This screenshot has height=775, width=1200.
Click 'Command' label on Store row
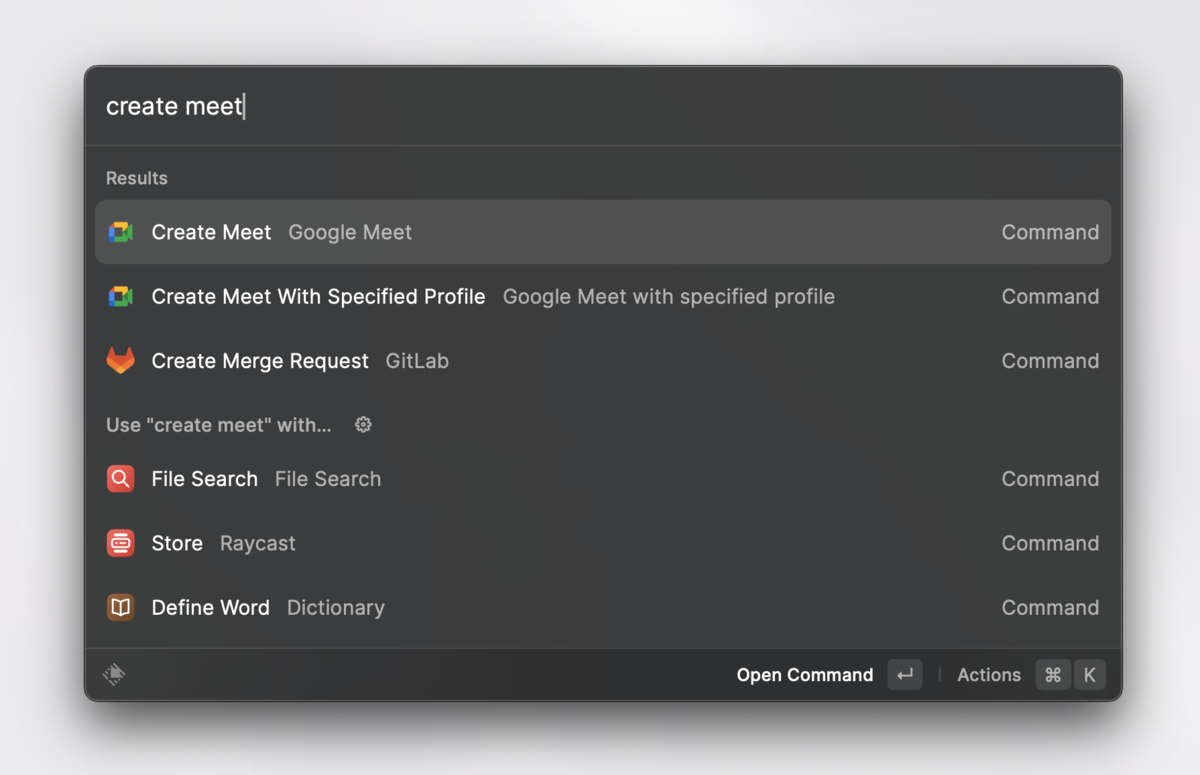pyautogui.click(x=1050, y=543)
